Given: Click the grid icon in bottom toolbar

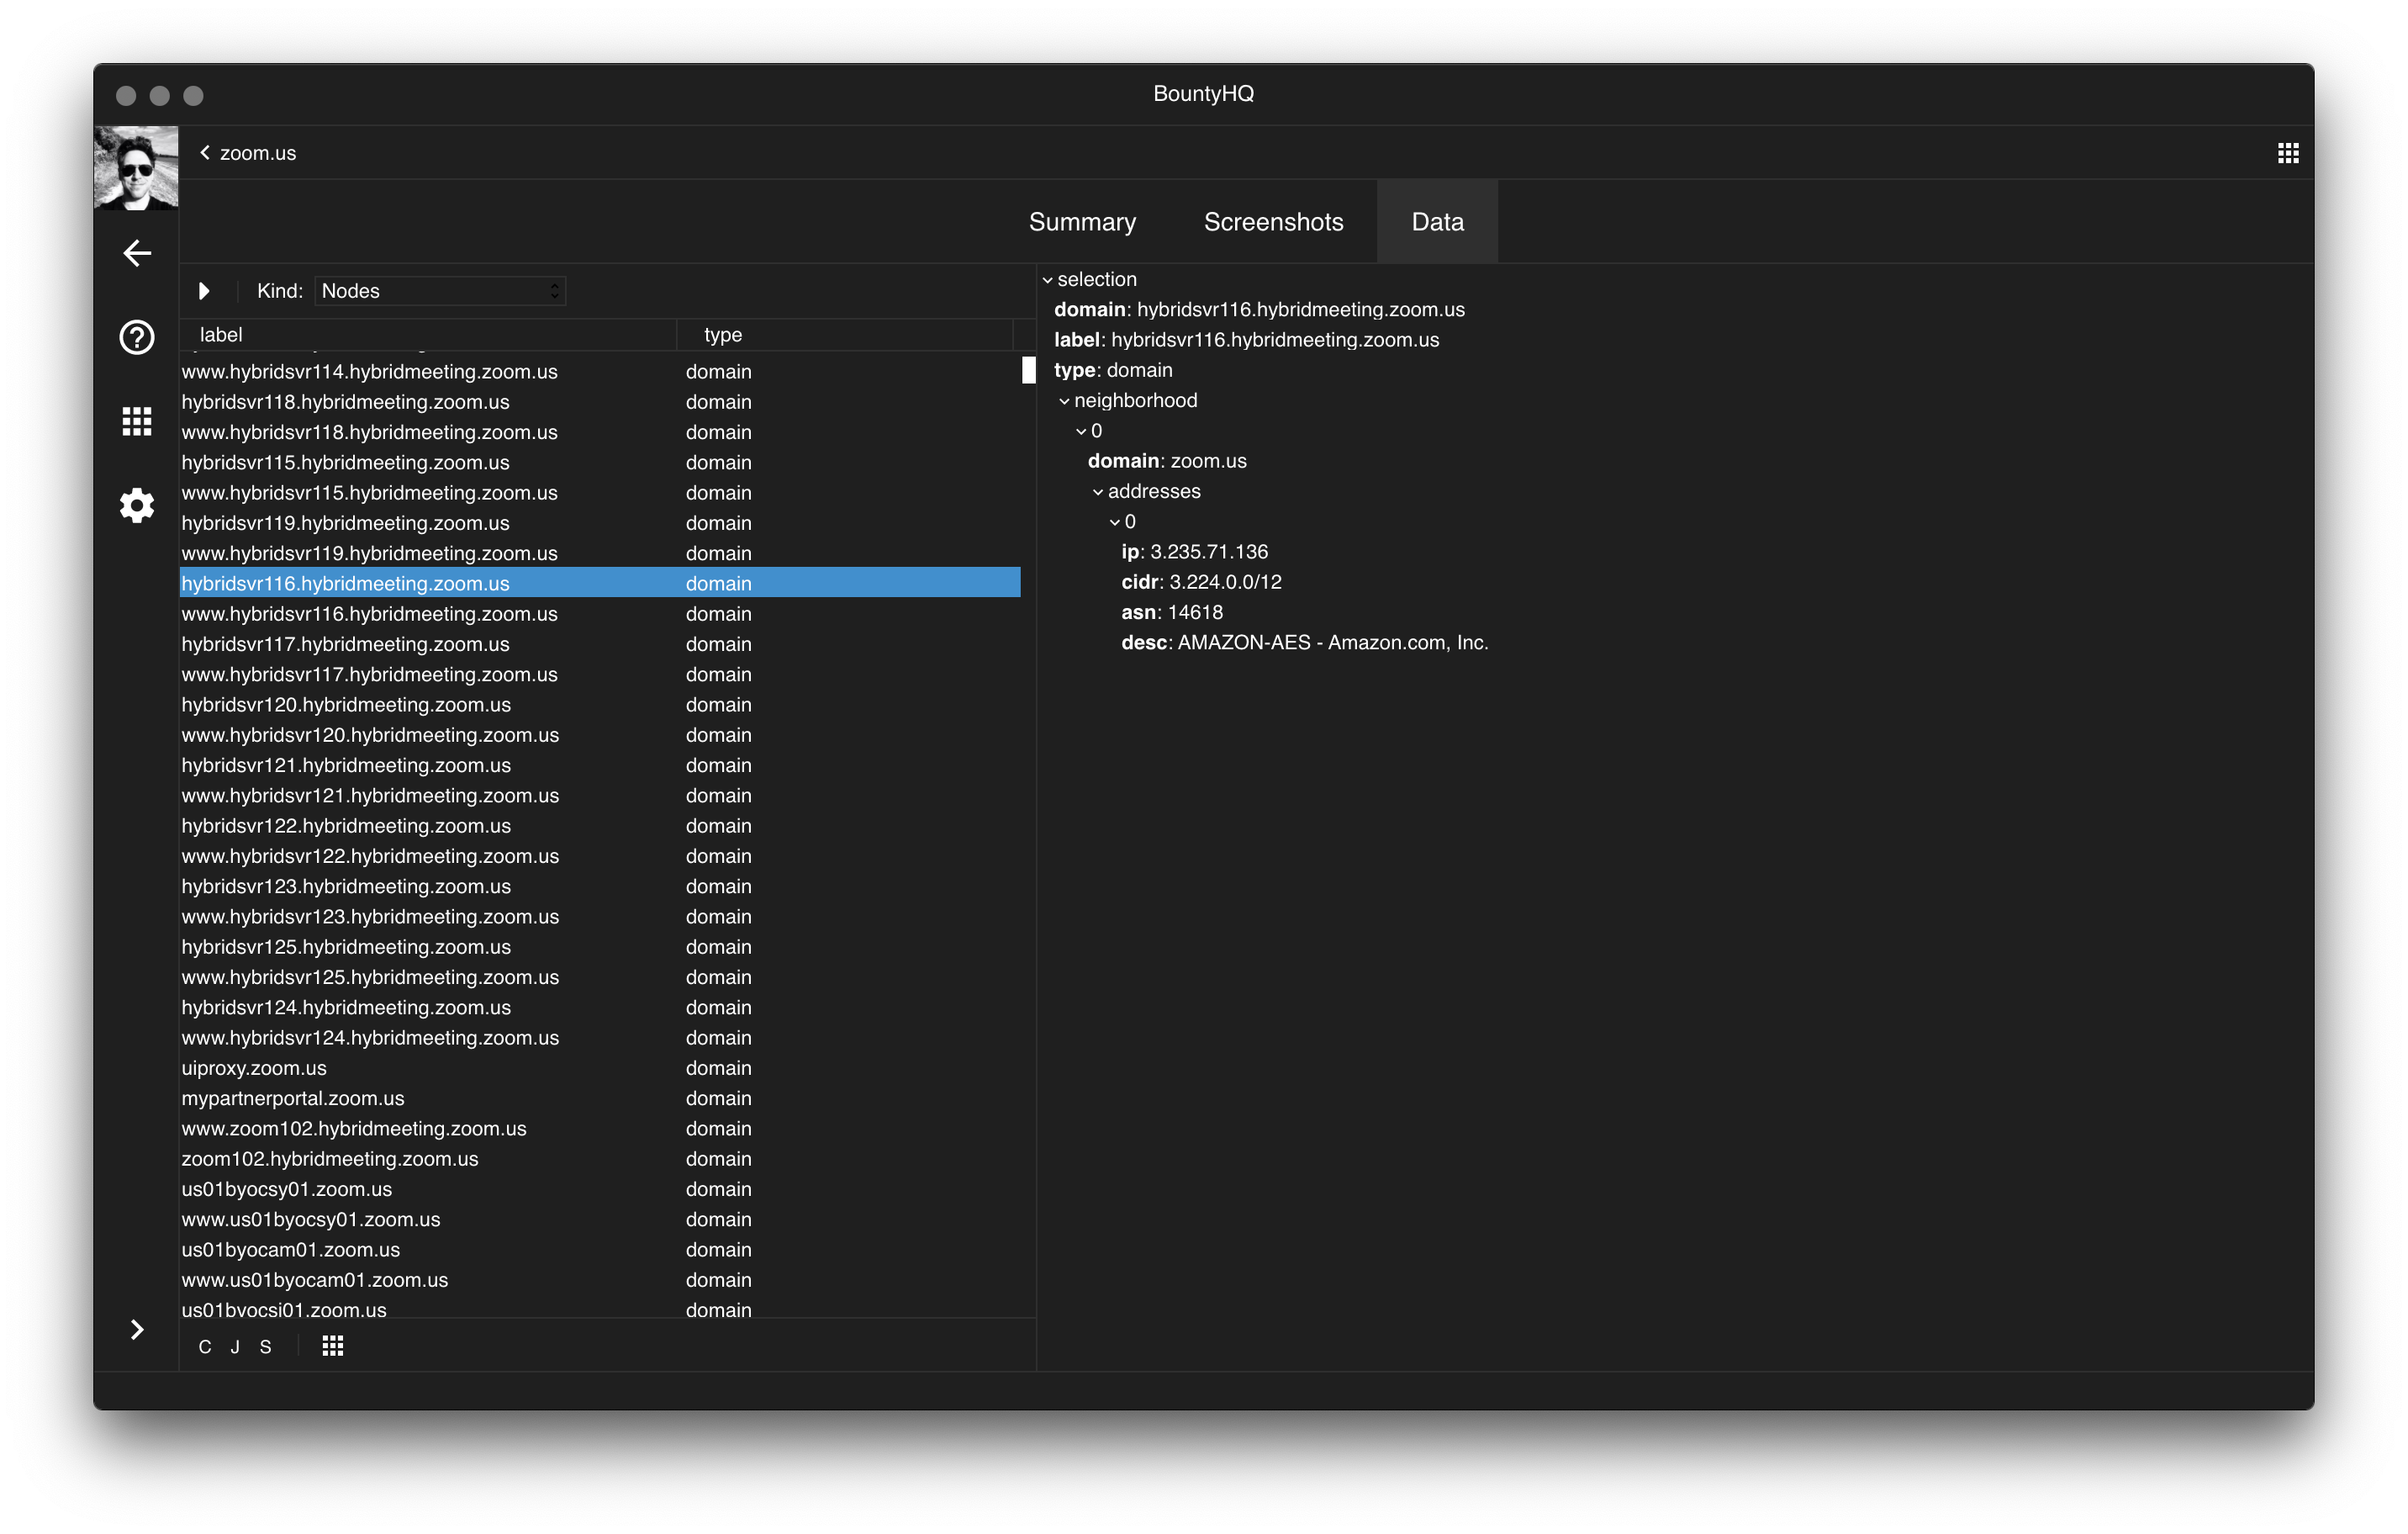Looking at the screenshot, I should click(333, 1346).
